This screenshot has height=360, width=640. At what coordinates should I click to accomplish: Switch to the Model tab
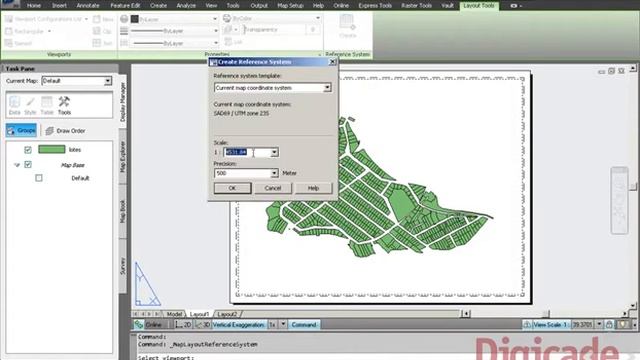click(x=174, y=314)
